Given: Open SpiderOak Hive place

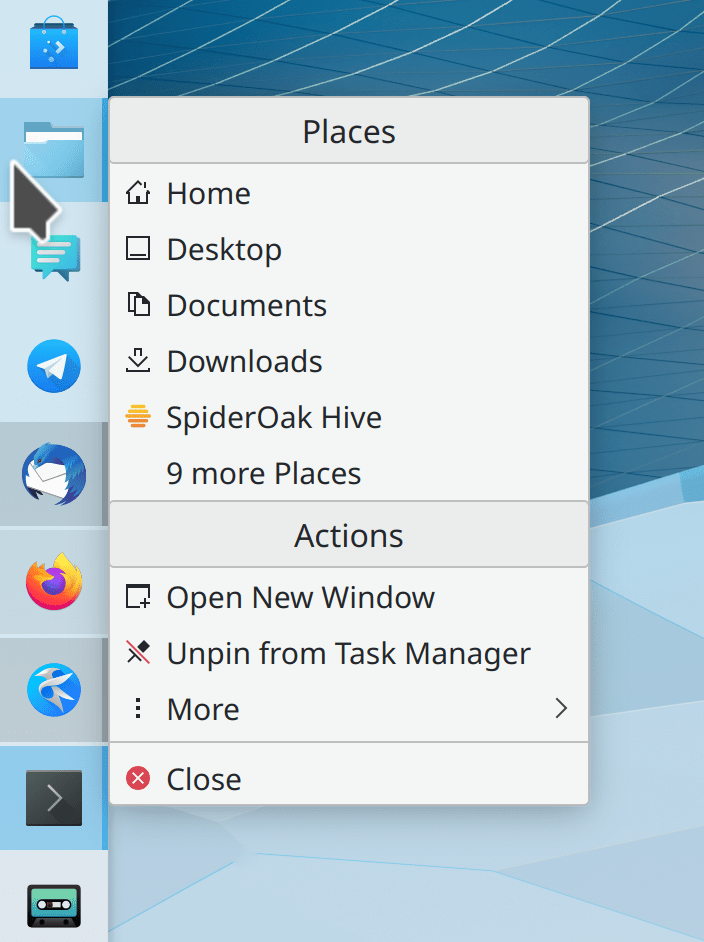Looking at the screenshot, I should point(274,417).
